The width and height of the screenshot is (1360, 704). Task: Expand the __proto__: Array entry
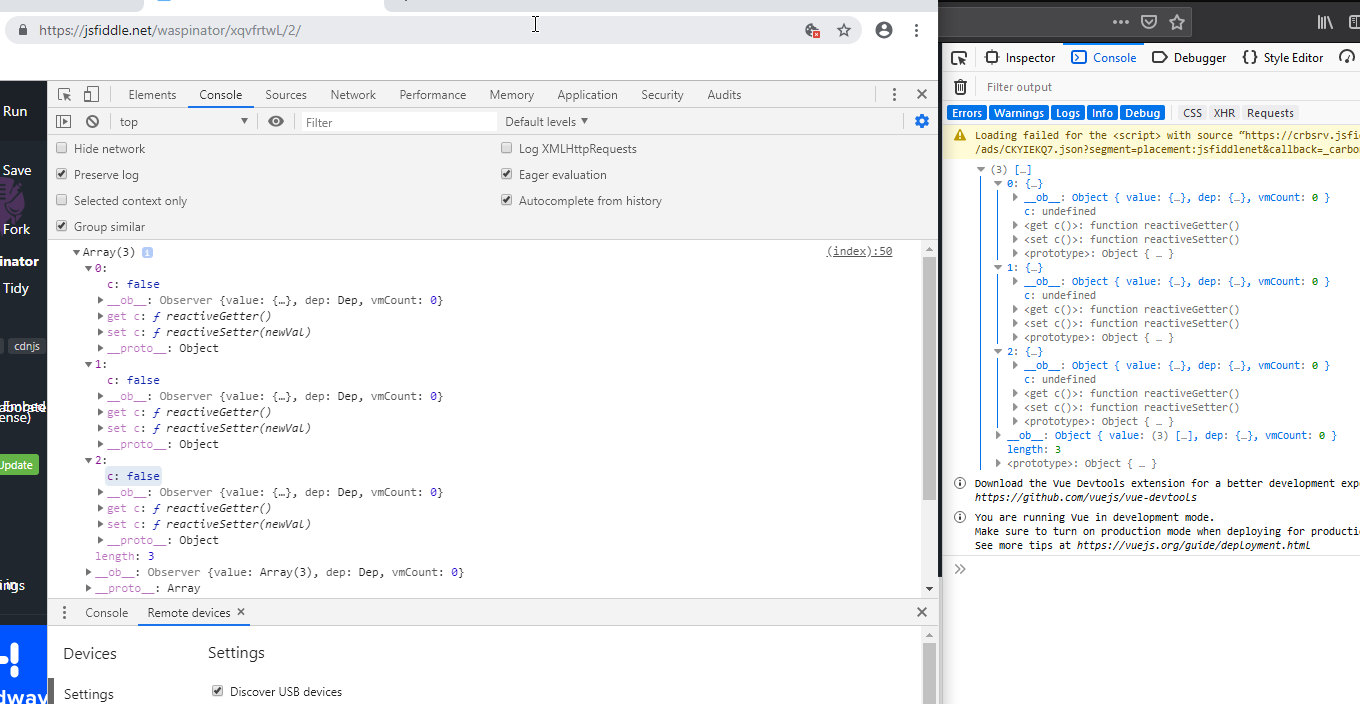(x=89, y=588)
